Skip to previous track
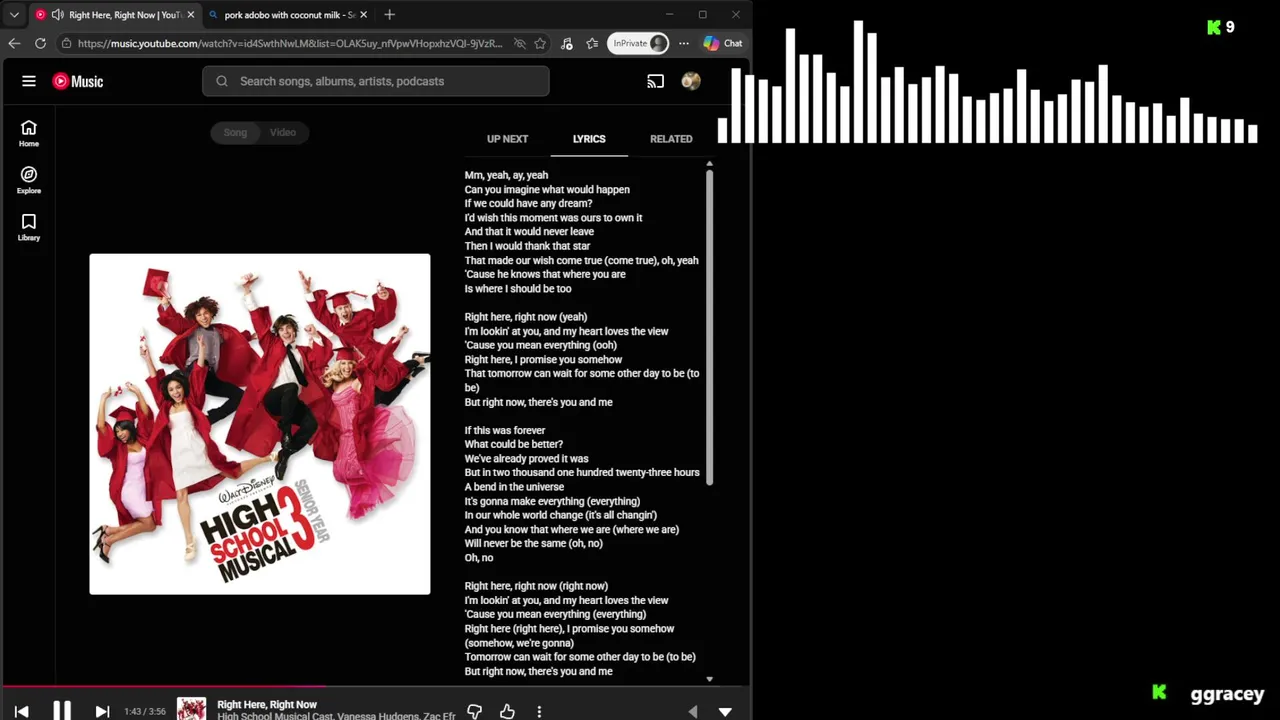Image resolution: width=1280 pixels, height=720 pixels. tap(22, 711)
